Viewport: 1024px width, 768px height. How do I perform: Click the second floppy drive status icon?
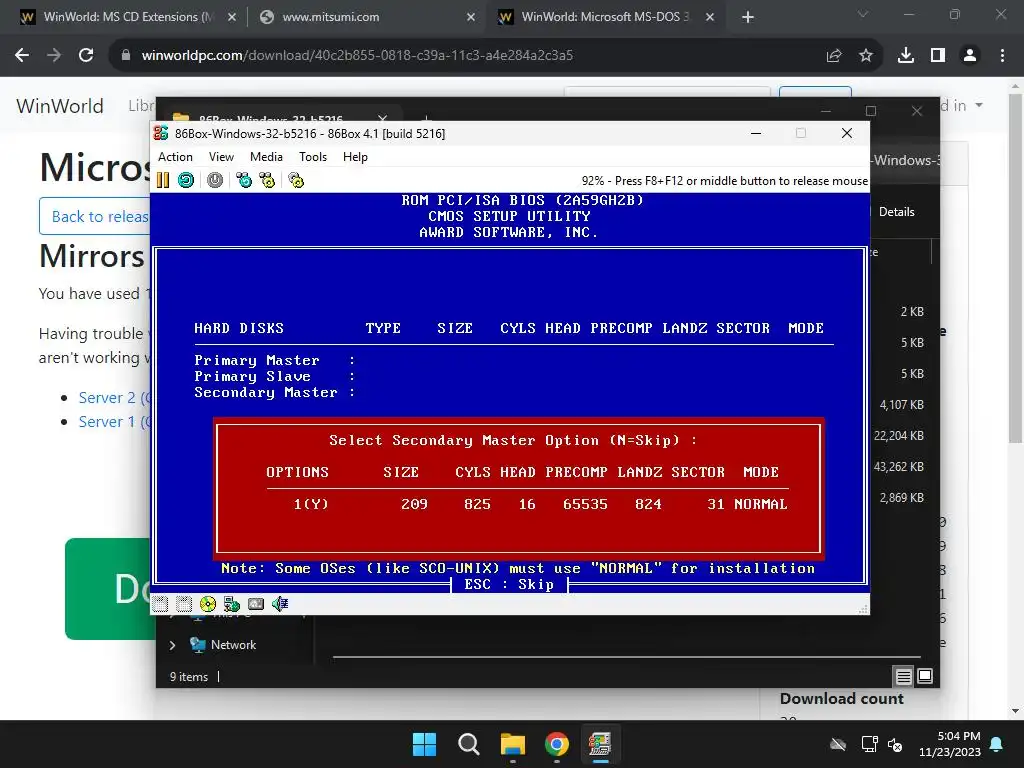(x=184, y=604)
